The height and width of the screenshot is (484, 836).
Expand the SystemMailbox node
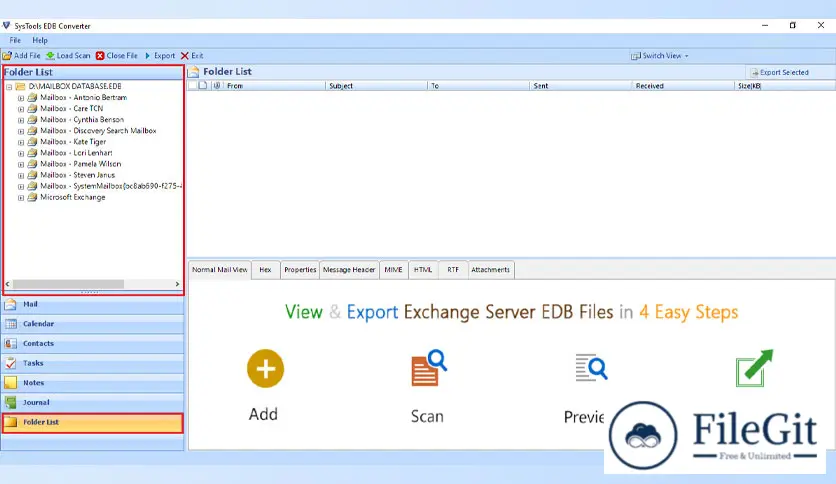[21, 187]
